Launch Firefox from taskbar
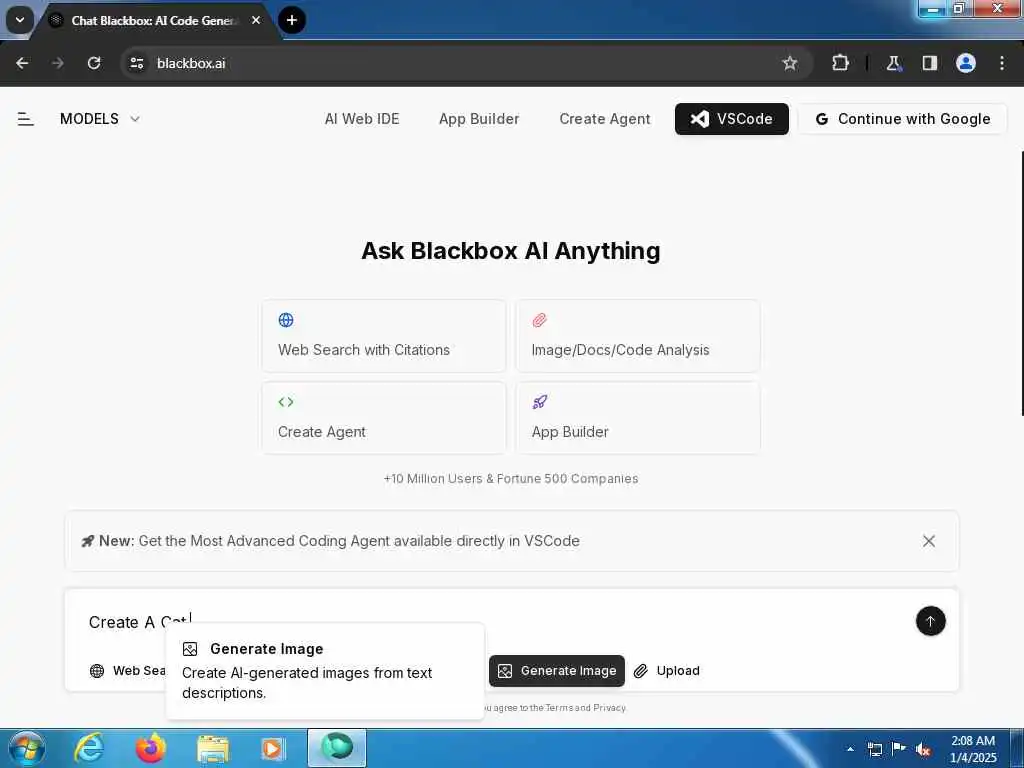 [x=150, y=748]
